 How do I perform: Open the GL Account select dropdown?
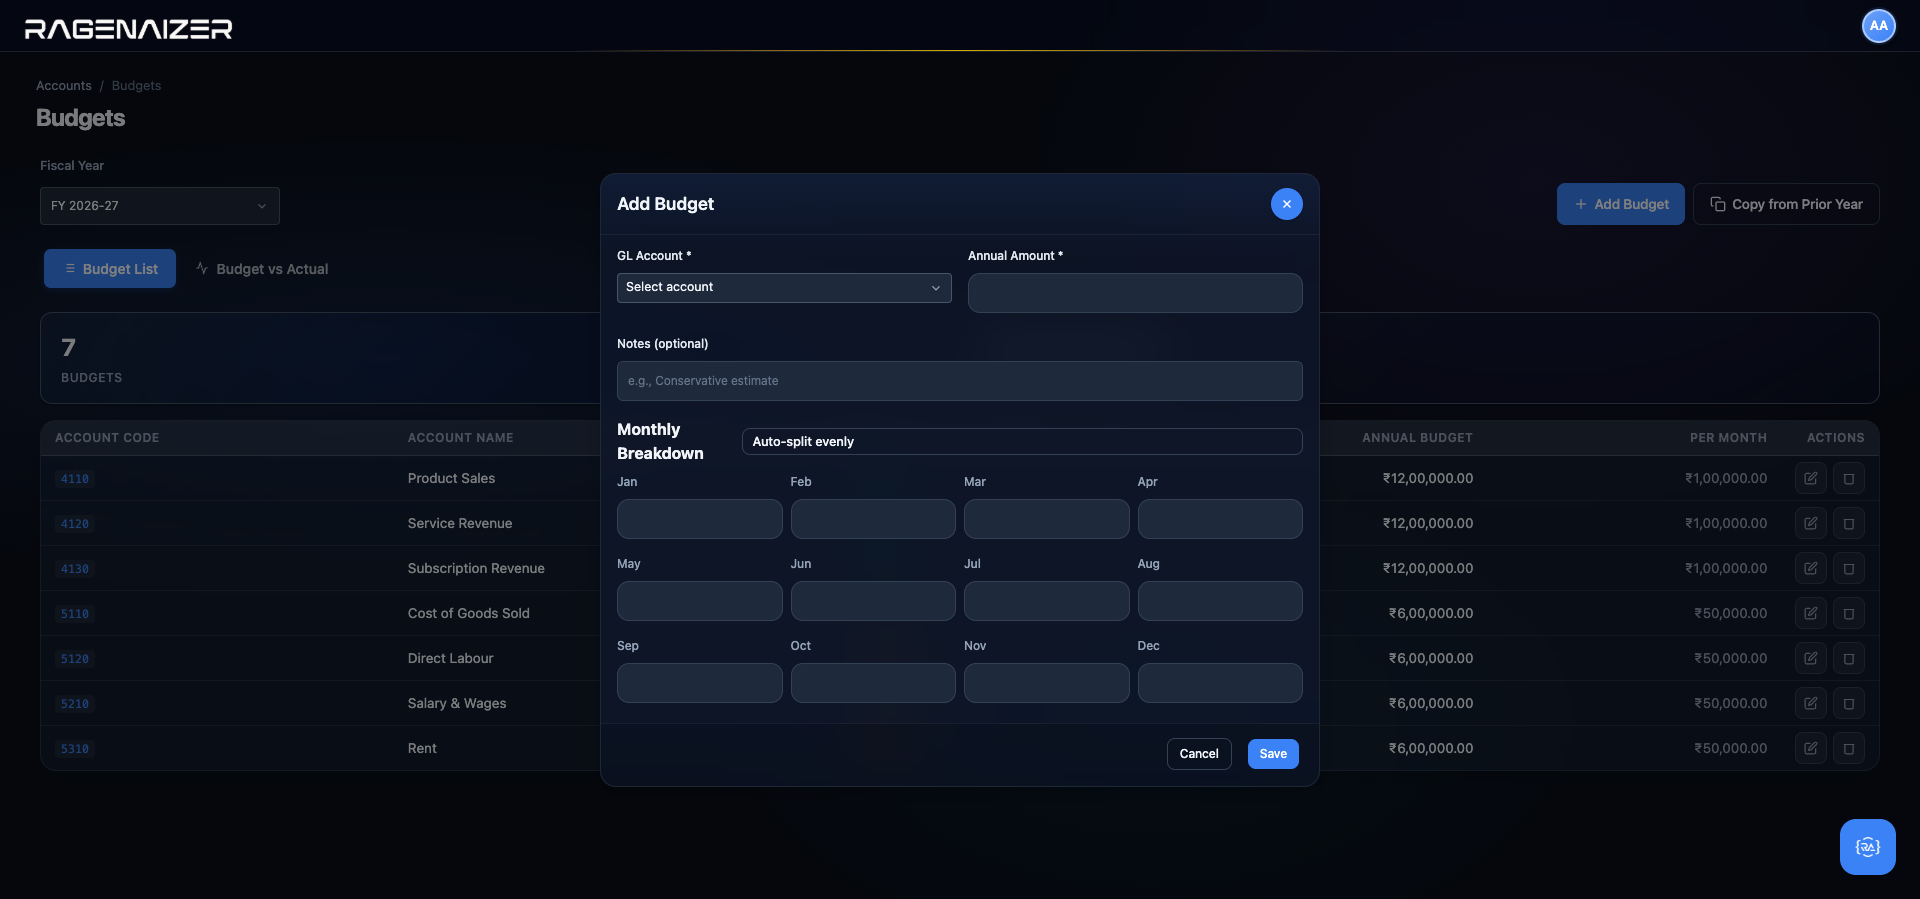784,288
